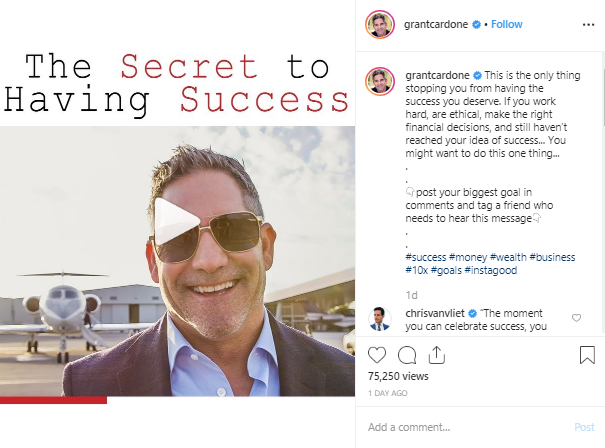Open chrisvanvliet's profile avatar
Screen dimensions: 605x448
tap(380, 320)
